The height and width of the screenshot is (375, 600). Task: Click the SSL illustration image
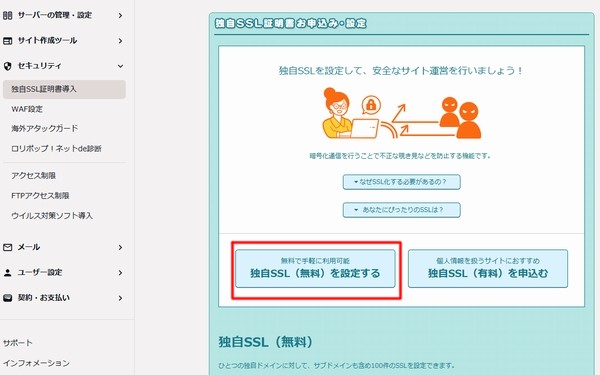(401, 113)
